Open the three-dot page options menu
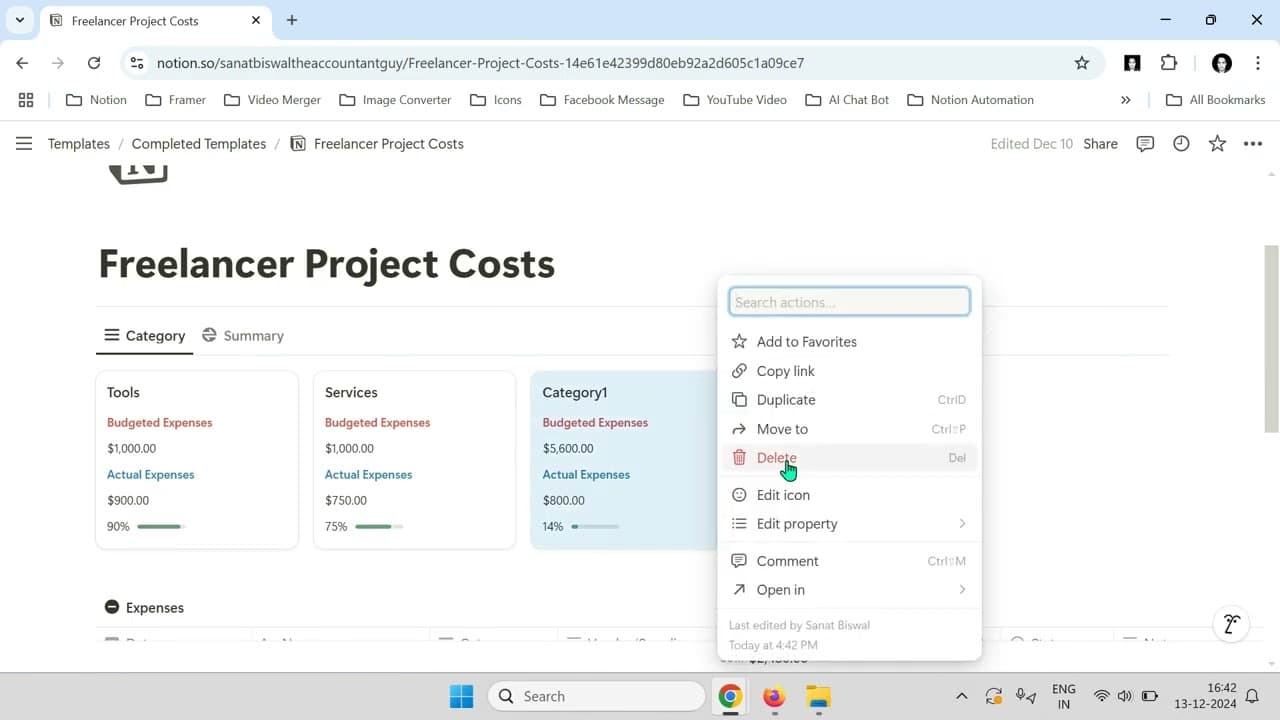This screenshot has width=1280, height=720. coord(1252,144)
